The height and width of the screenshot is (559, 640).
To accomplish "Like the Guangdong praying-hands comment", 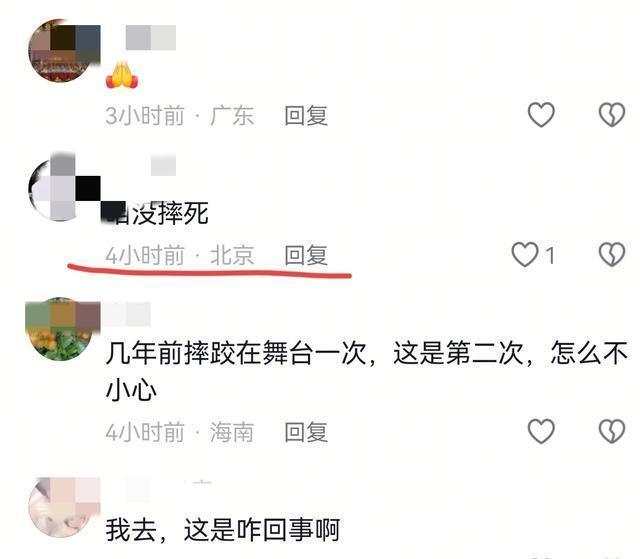I will 541,115.
